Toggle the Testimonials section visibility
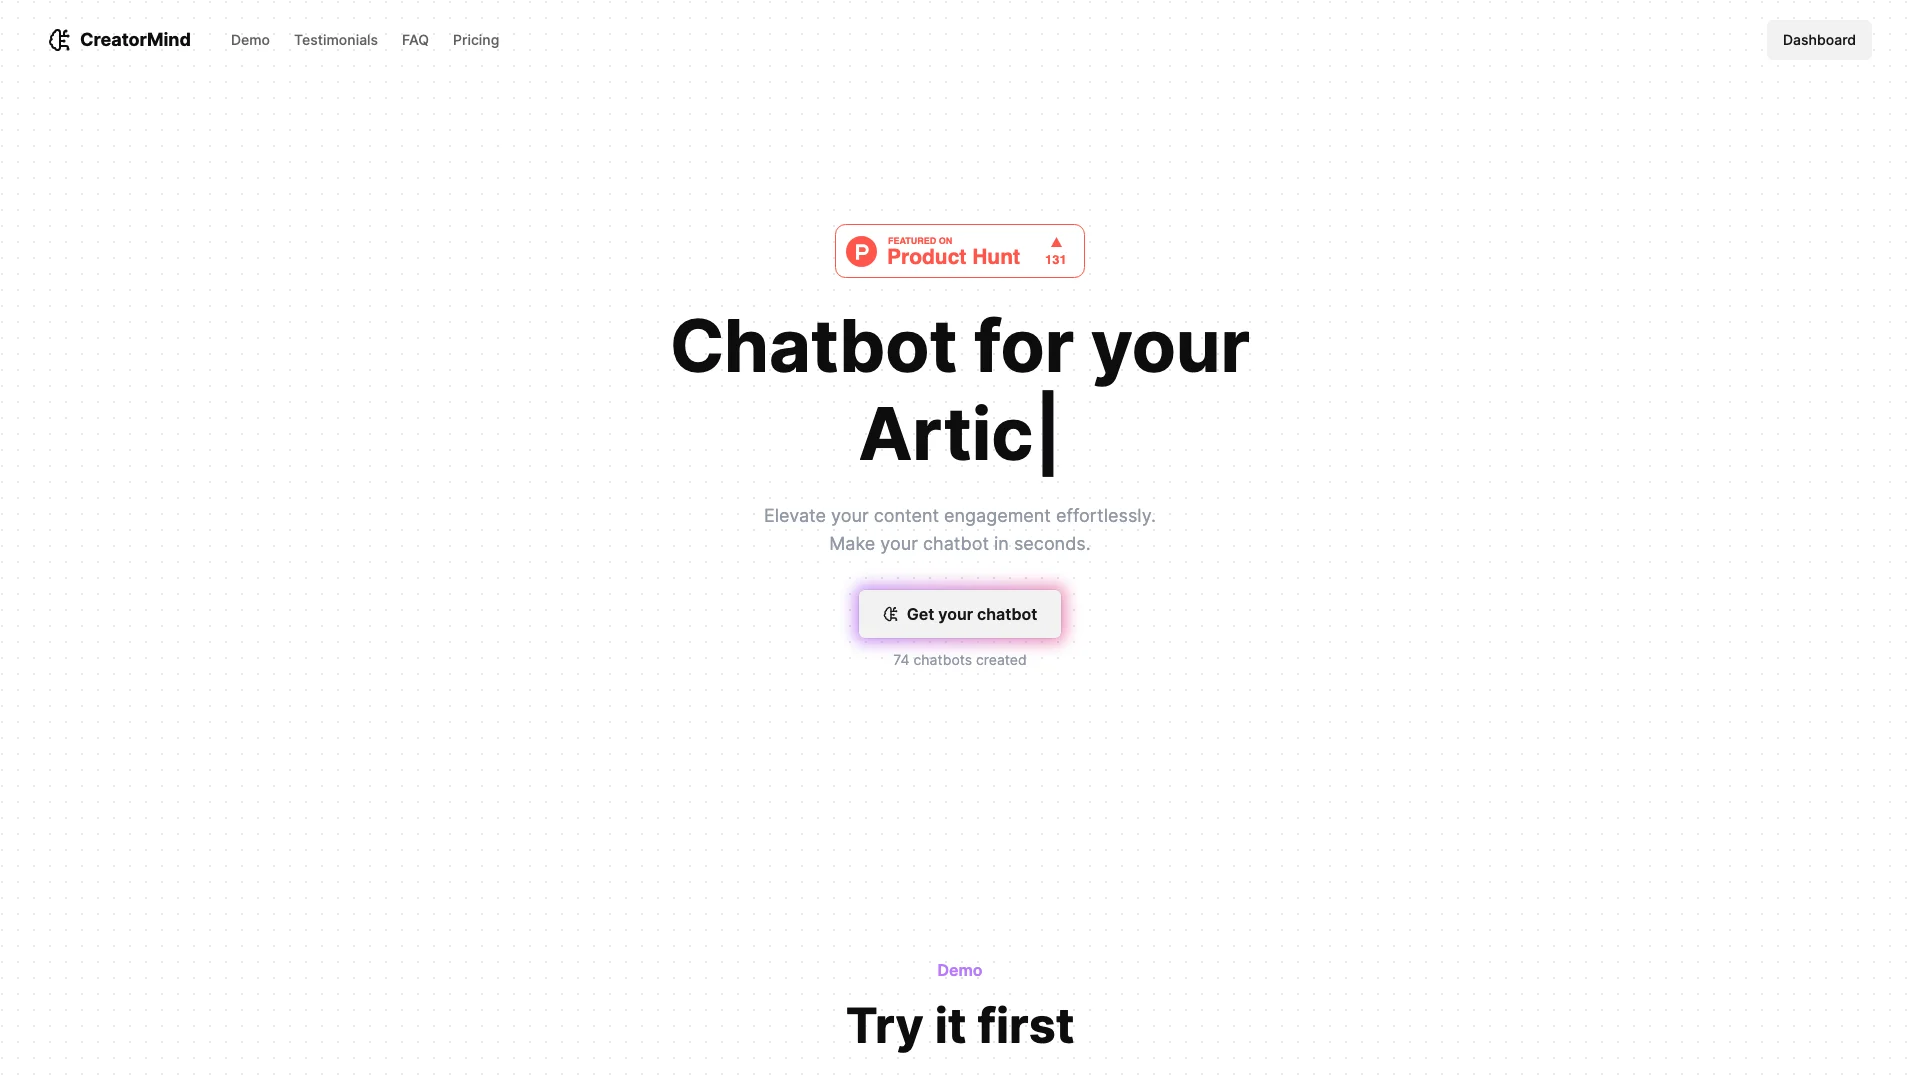This screenshot has height=1080, width=1920. pos(335,40)
